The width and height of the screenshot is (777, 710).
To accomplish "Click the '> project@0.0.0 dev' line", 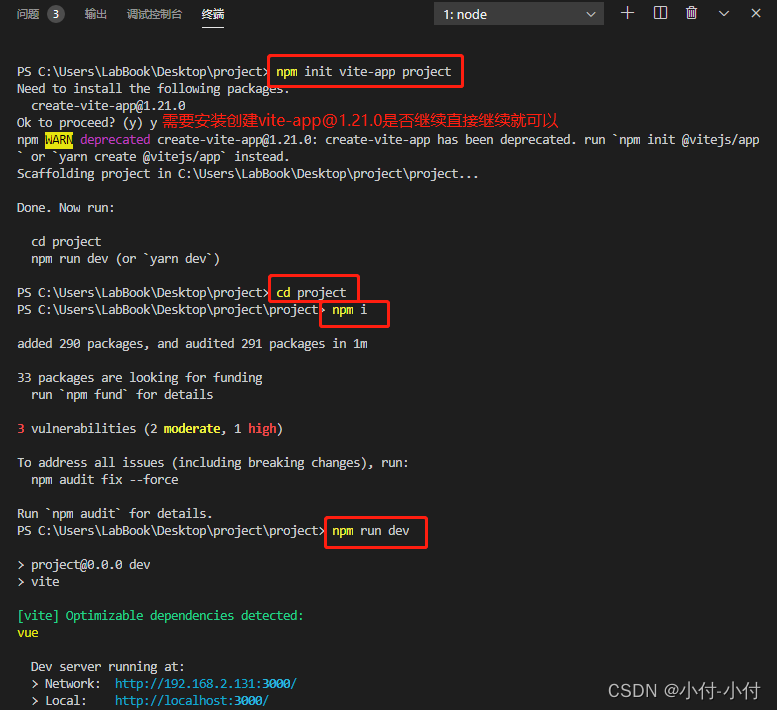I will 84,564.
